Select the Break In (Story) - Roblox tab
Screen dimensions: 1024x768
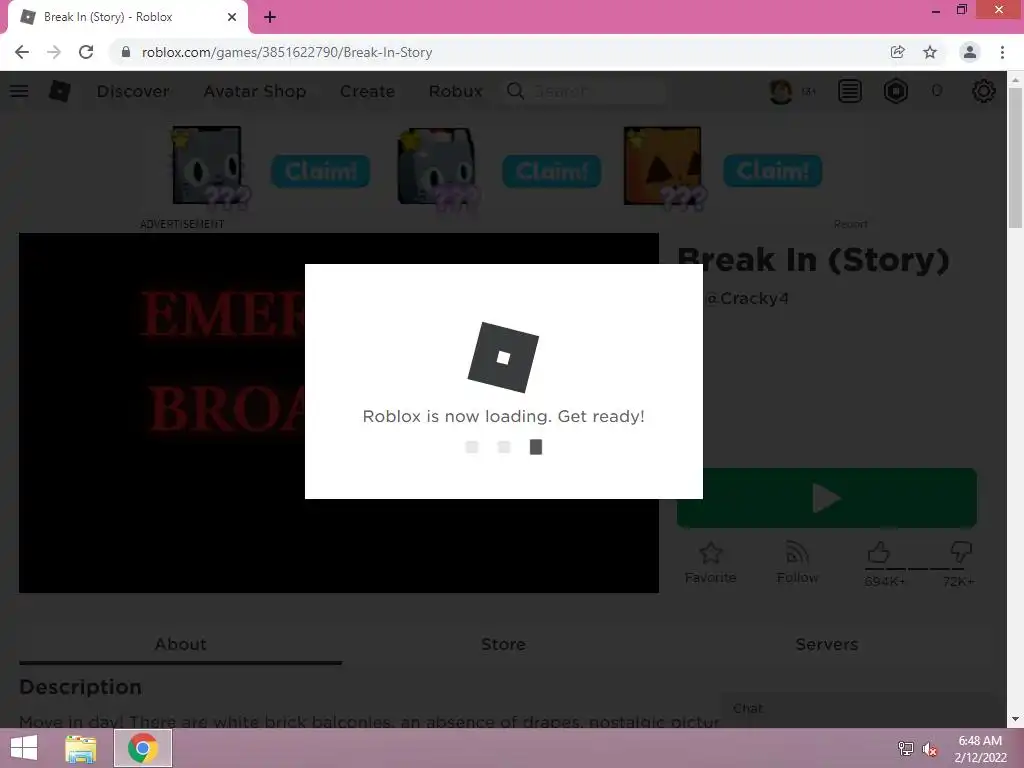click(x=127, y=17)
